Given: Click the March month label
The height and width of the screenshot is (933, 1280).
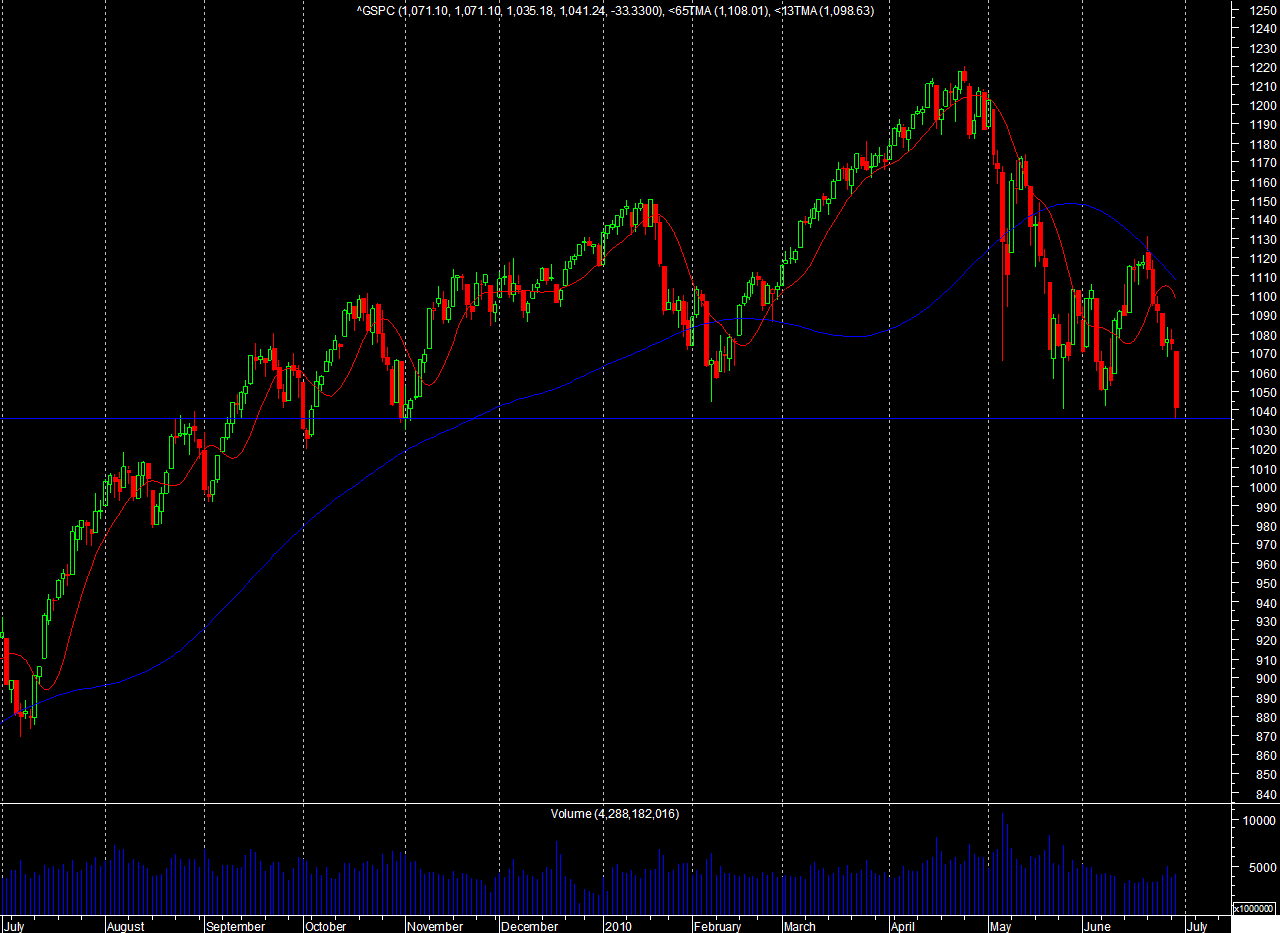Looking at the screenshot, I should pos(800,926).
